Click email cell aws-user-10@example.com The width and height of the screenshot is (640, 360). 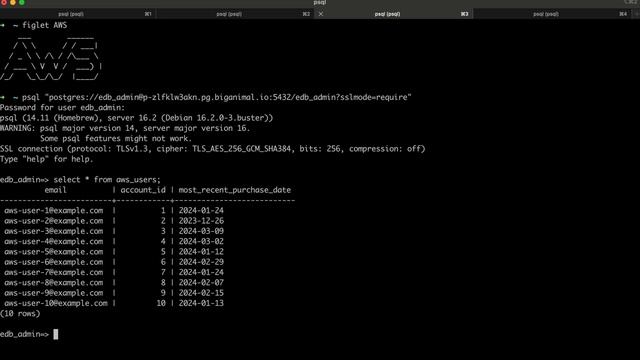pyautogui.click(x=56, y=303)
